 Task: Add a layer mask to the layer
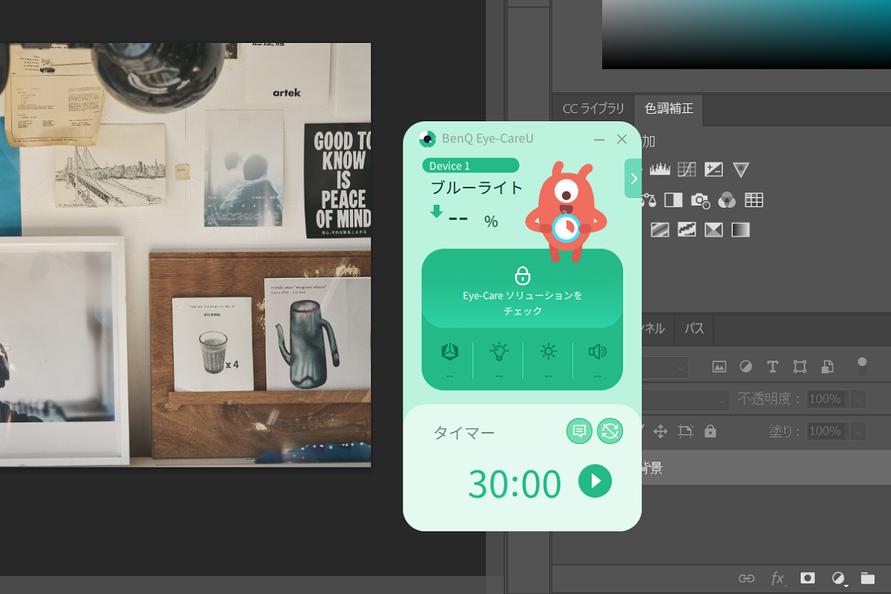point(807,578)
